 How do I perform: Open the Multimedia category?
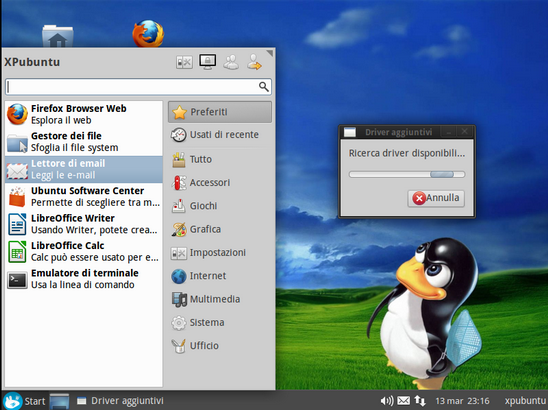(x=220, y=300)
